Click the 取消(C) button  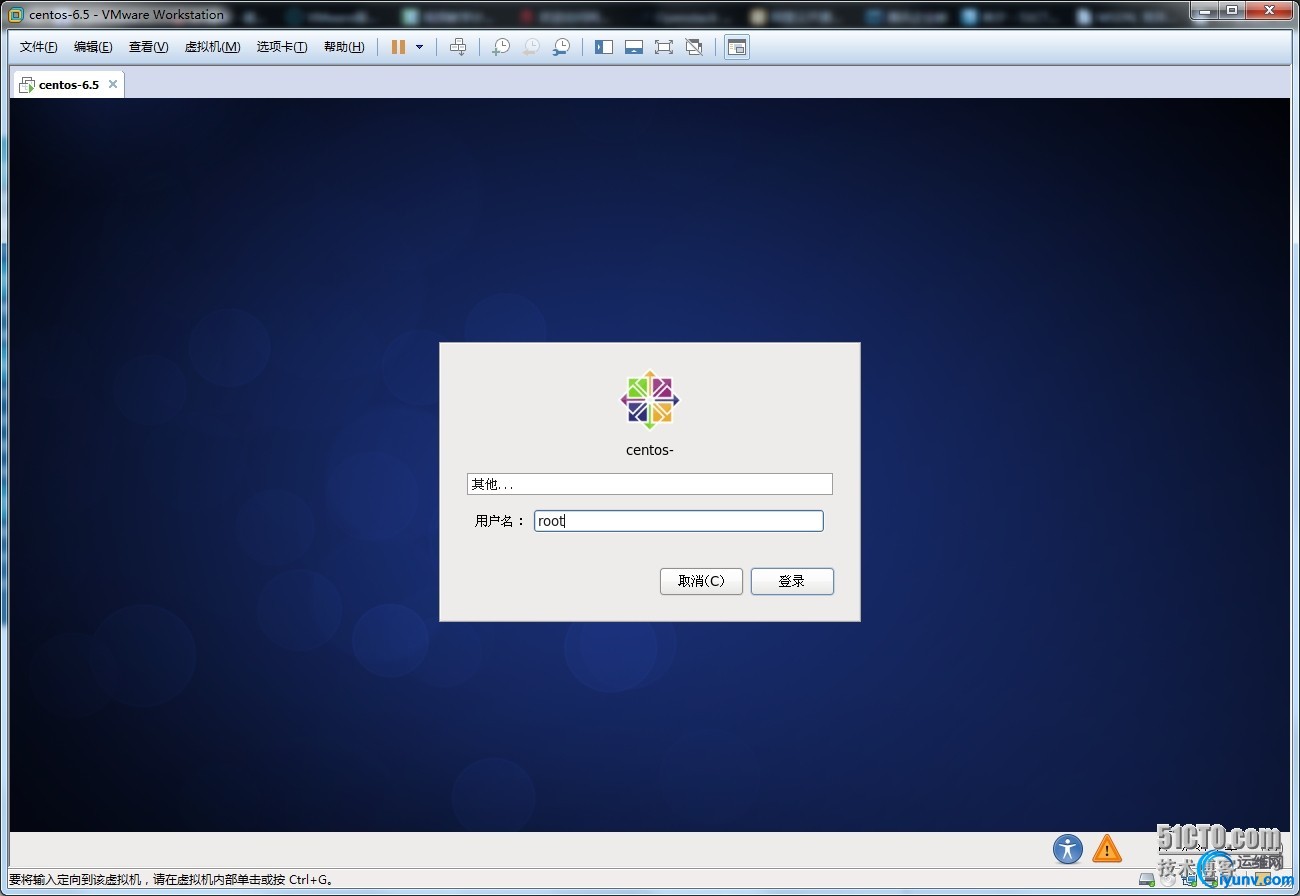click(x=701, y=581)
